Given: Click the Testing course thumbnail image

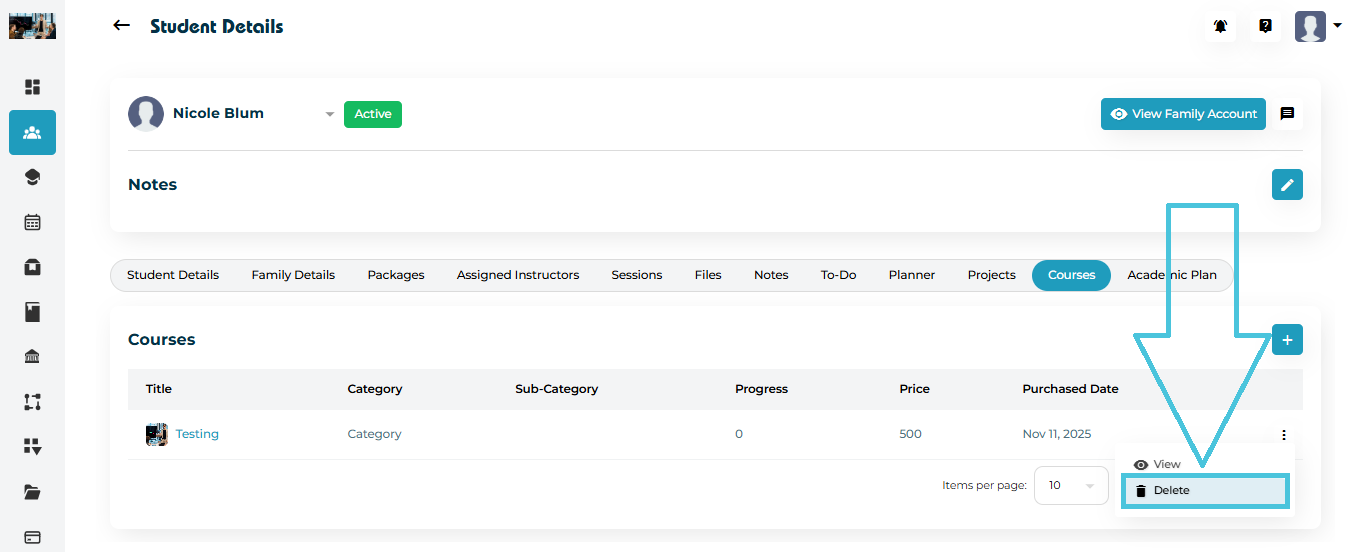Looking at the screenshot, I should pyautogui.click(x=156, y=434).
